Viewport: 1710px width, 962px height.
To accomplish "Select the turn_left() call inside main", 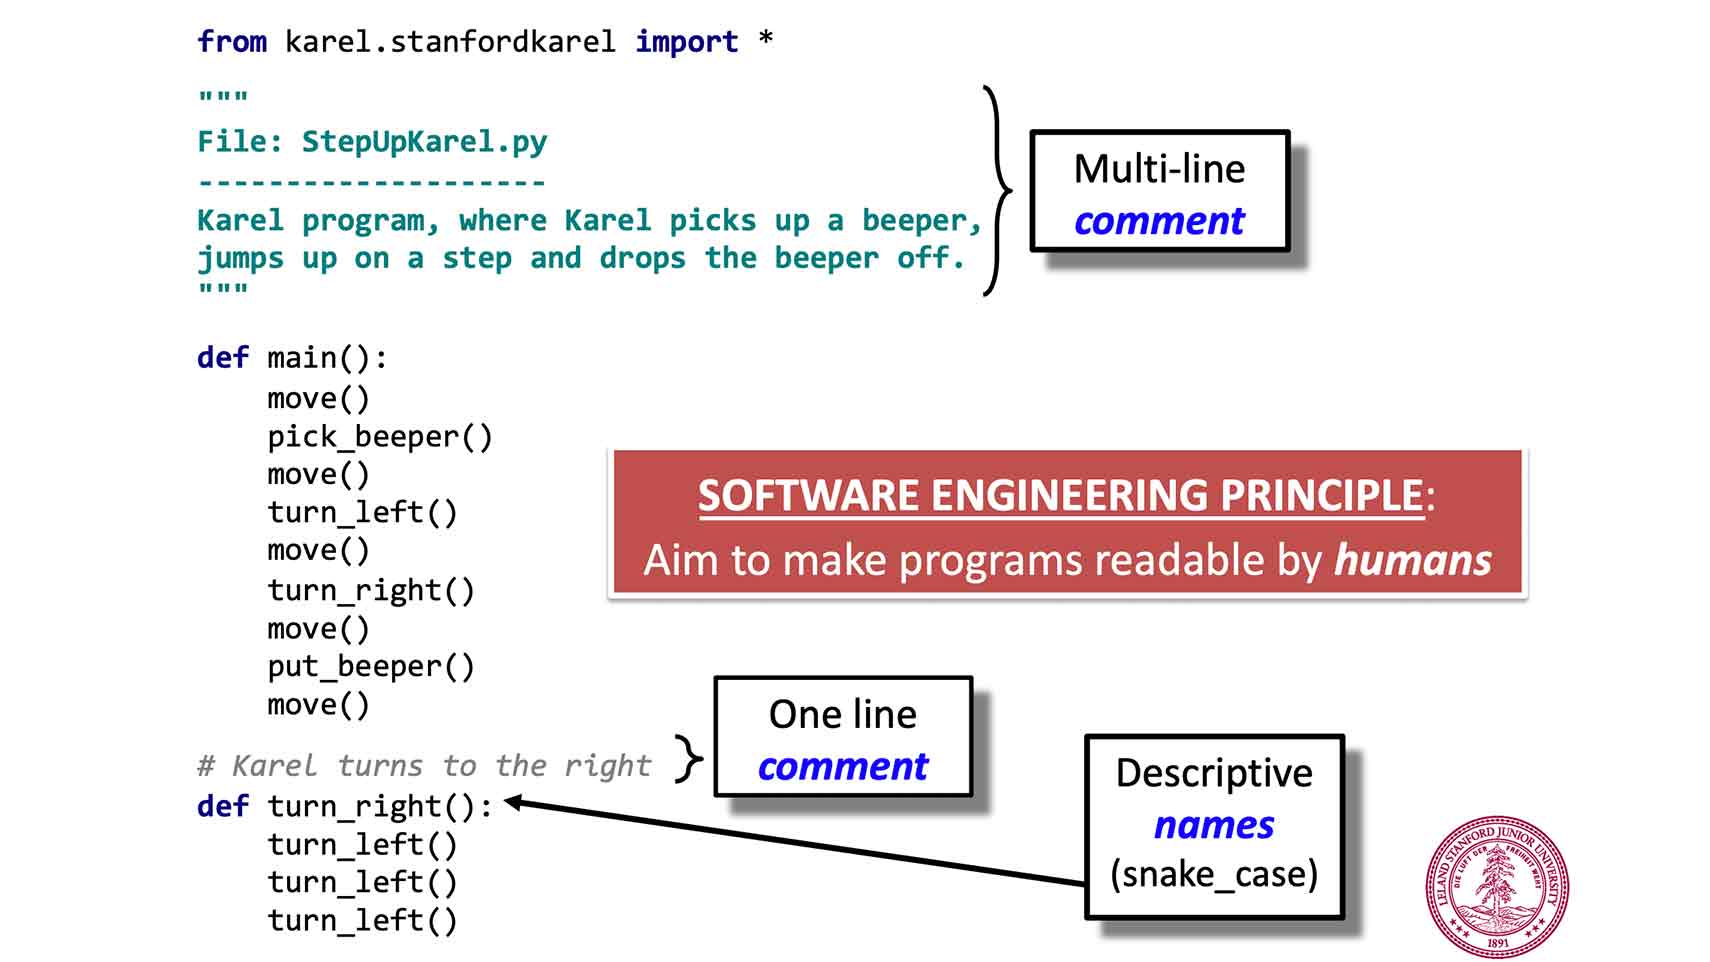I will 362,512.
